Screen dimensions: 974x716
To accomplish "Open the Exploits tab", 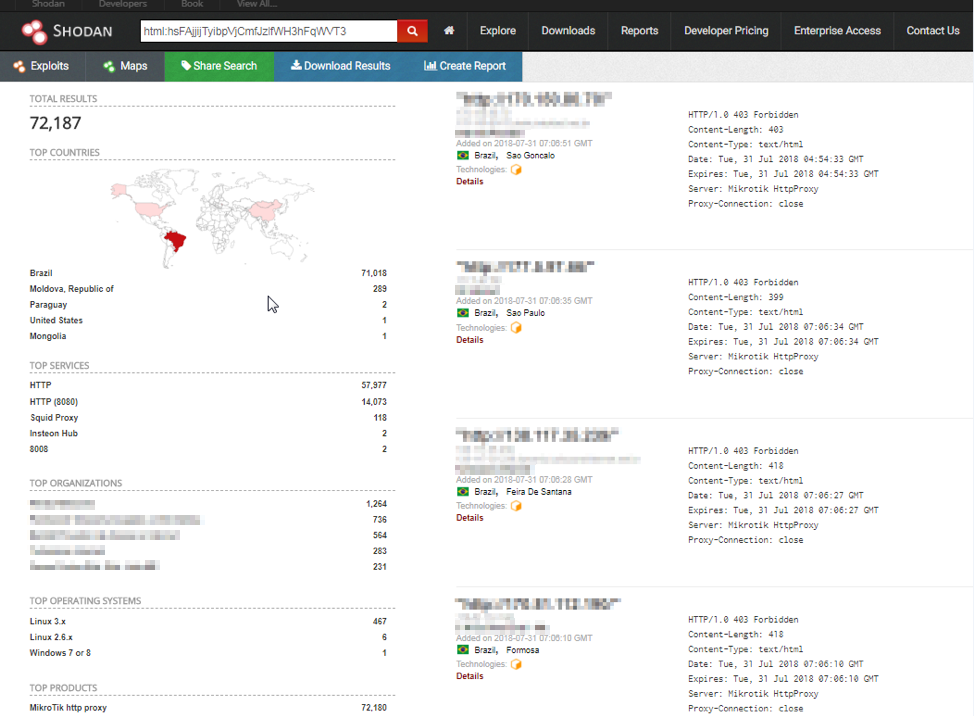I will pos(41,66).
